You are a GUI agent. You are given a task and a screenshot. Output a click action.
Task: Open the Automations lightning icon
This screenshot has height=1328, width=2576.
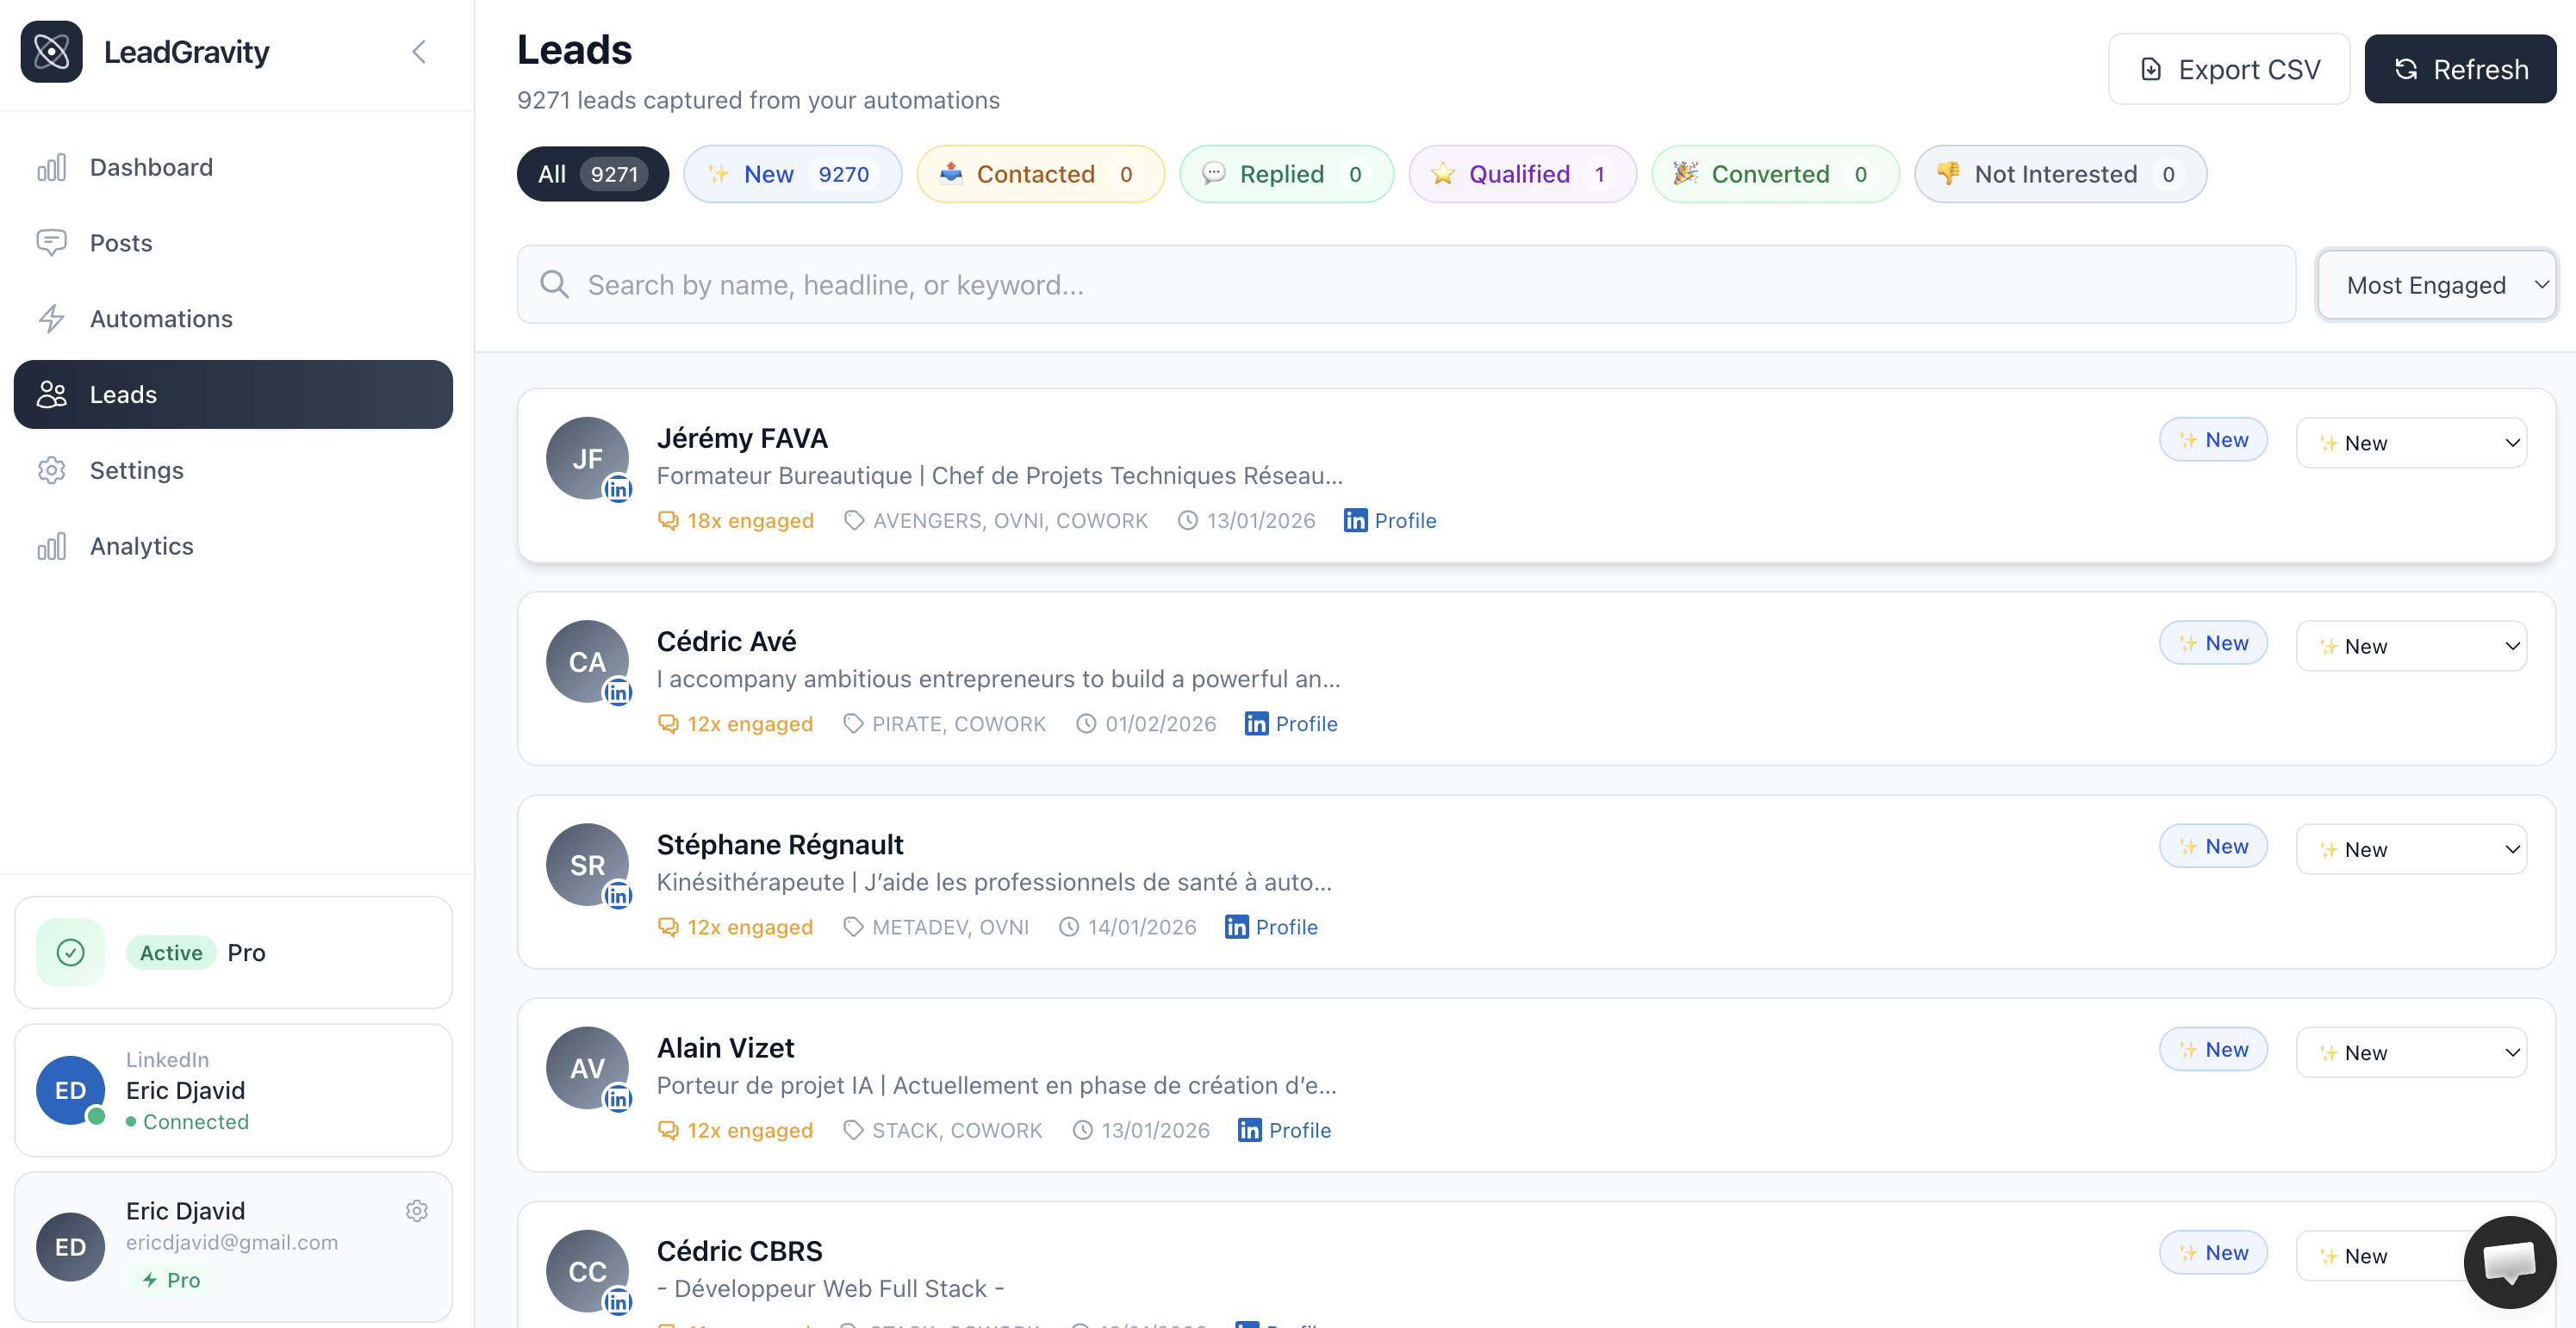tap(52, 319)
